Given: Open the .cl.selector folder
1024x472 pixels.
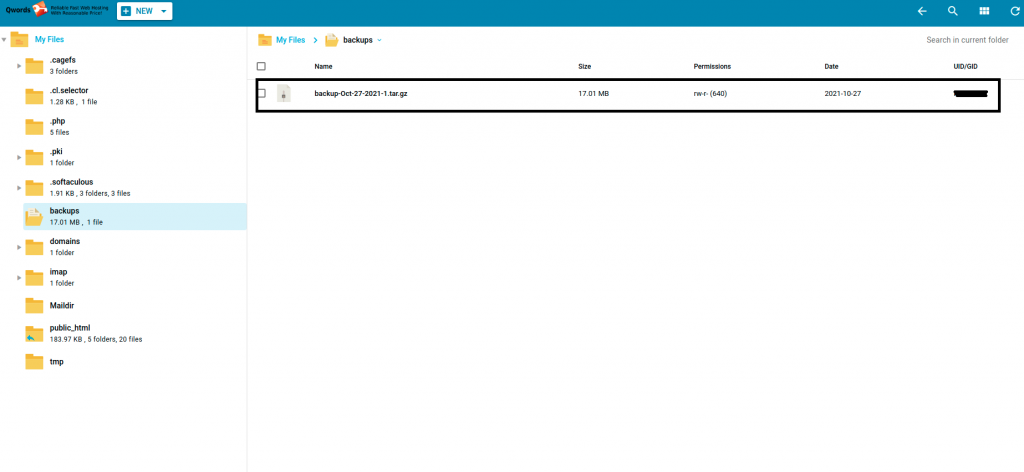Looking at the screenshot, I should [69, 91].
